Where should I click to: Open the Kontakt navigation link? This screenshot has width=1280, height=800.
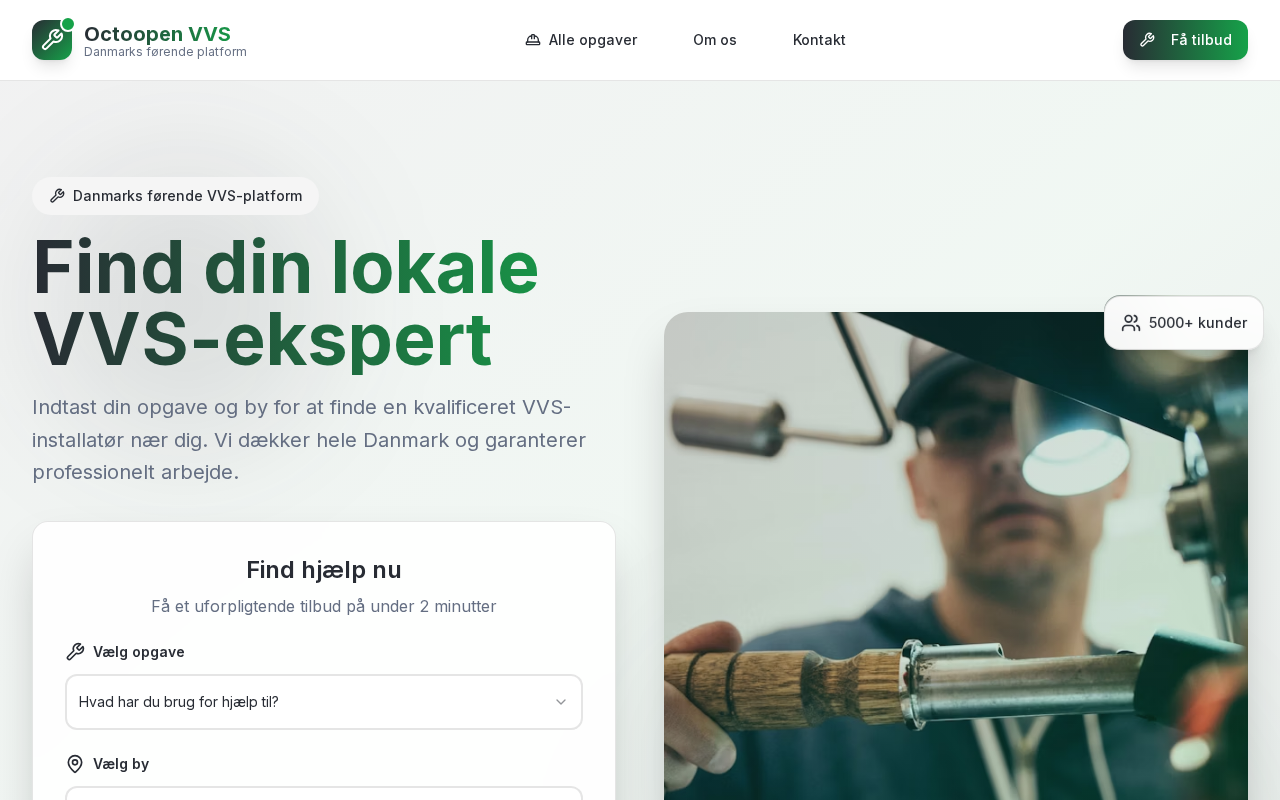click(x=819, y=40)
